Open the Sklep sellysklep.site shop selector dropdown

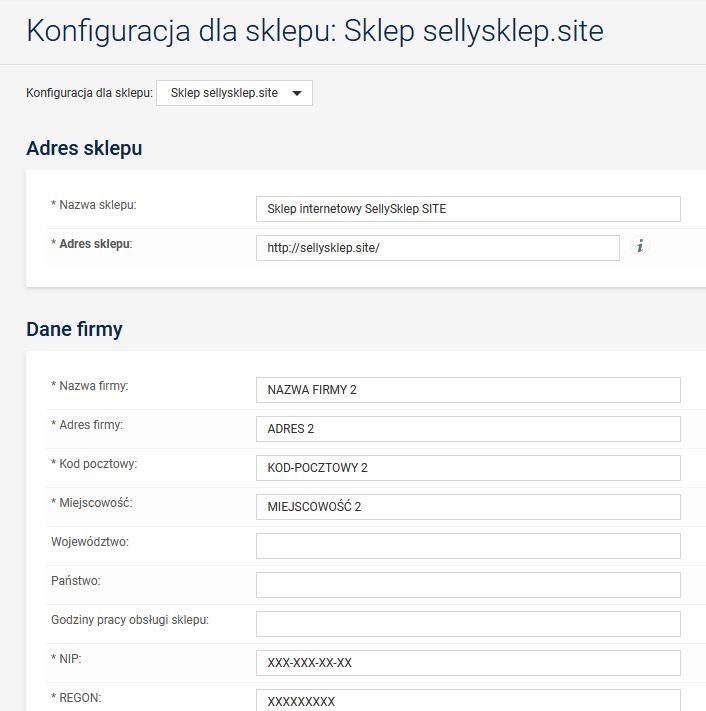point(235,93)
